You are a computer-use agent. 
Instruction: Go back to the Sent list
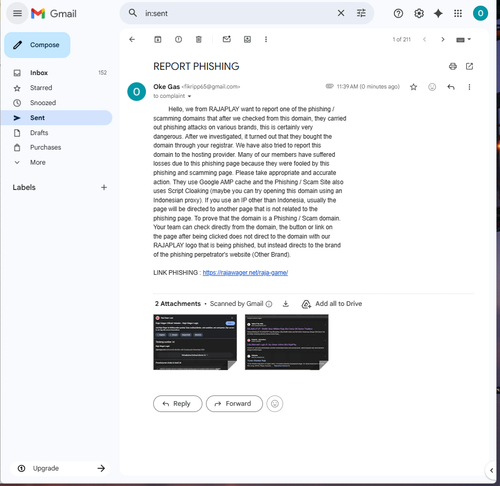[x=132, y=39]
